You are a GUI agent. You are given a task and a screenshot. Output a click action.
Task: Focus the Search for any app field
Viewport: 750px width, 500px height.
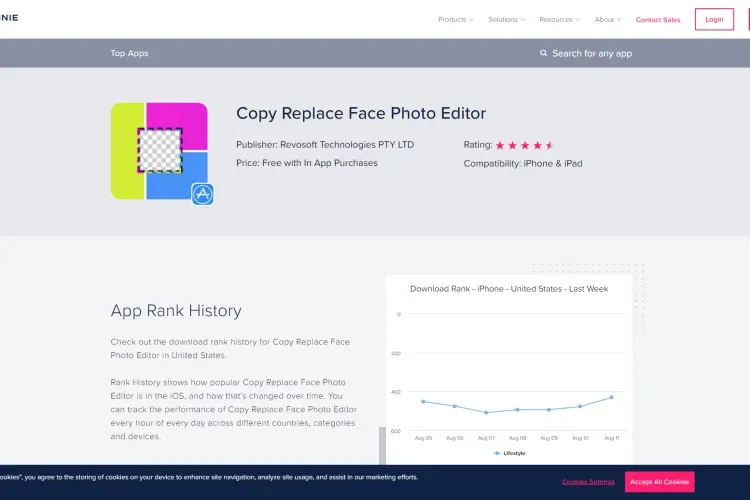click(592, 54)
